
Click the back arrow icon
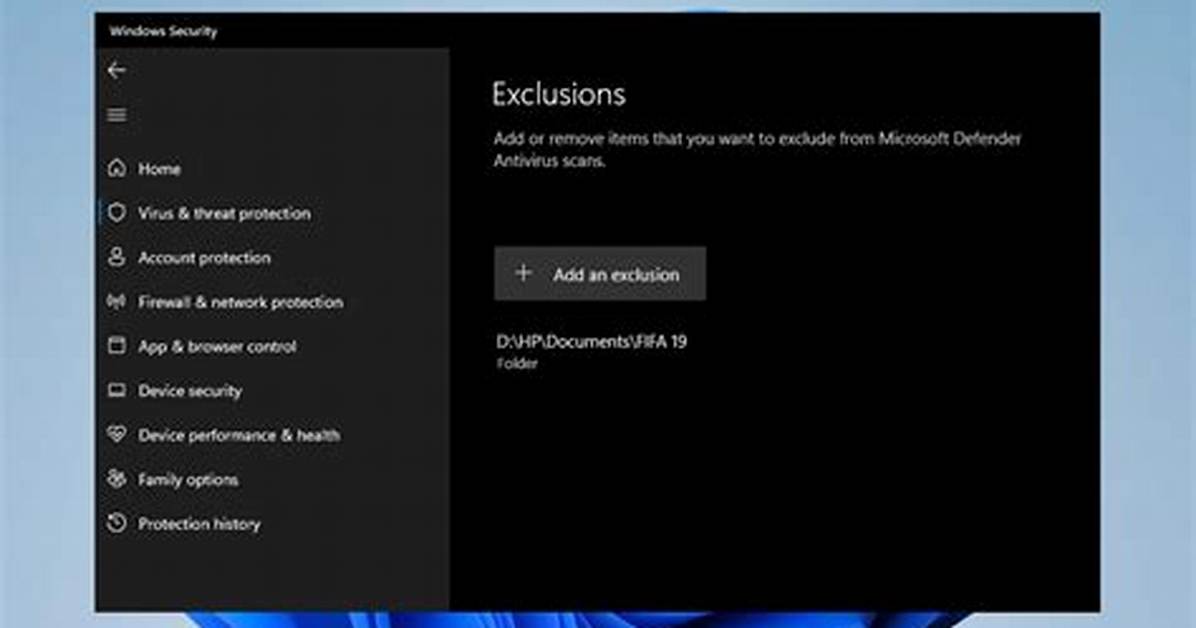click(x=117, y=70)
